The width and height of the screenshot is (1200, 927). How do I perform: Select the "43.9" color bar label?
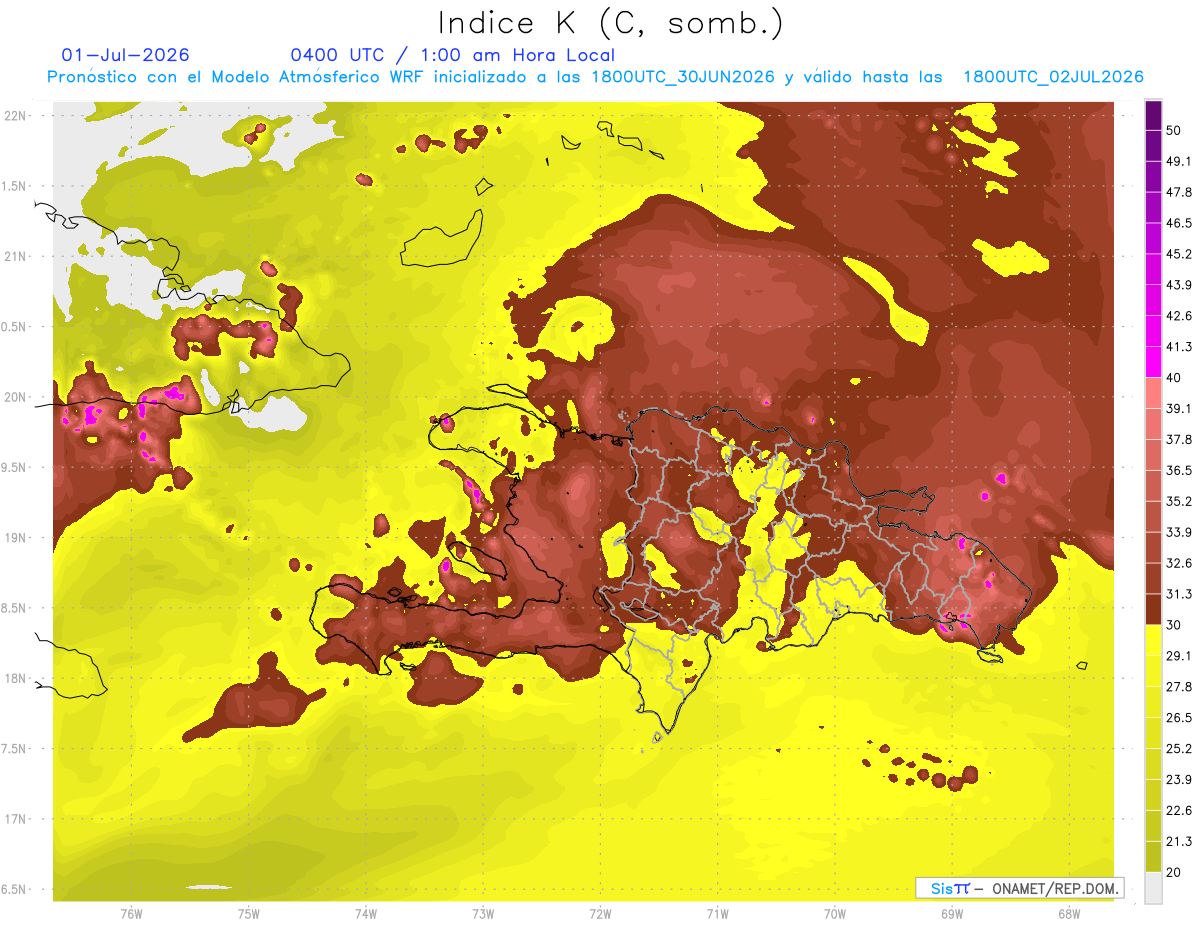click(x=1178, y=285)
